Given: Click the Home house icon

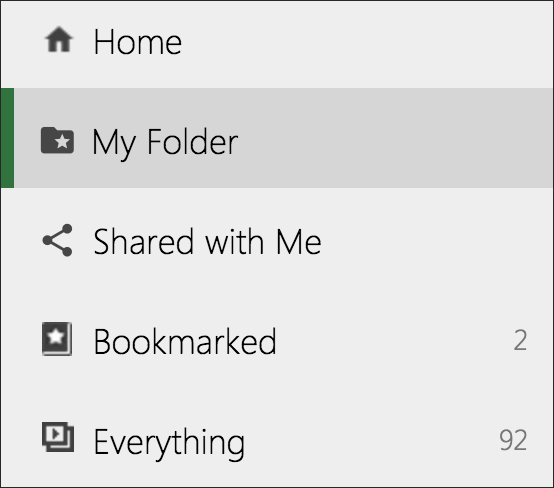Looking at the screenshot, I should (59, 39).
